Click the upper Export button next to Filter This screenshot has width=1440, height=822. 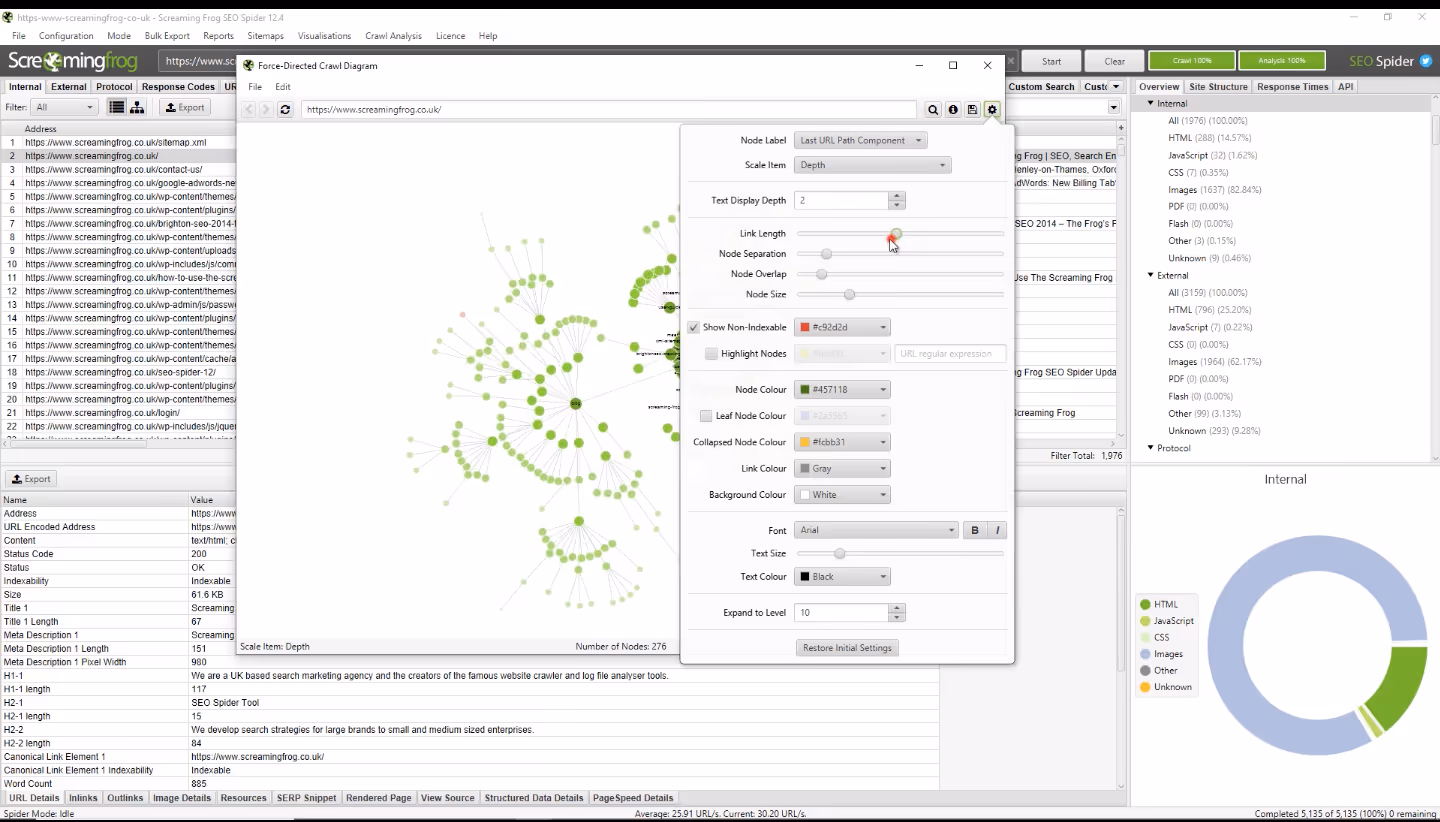pos(185,107)
